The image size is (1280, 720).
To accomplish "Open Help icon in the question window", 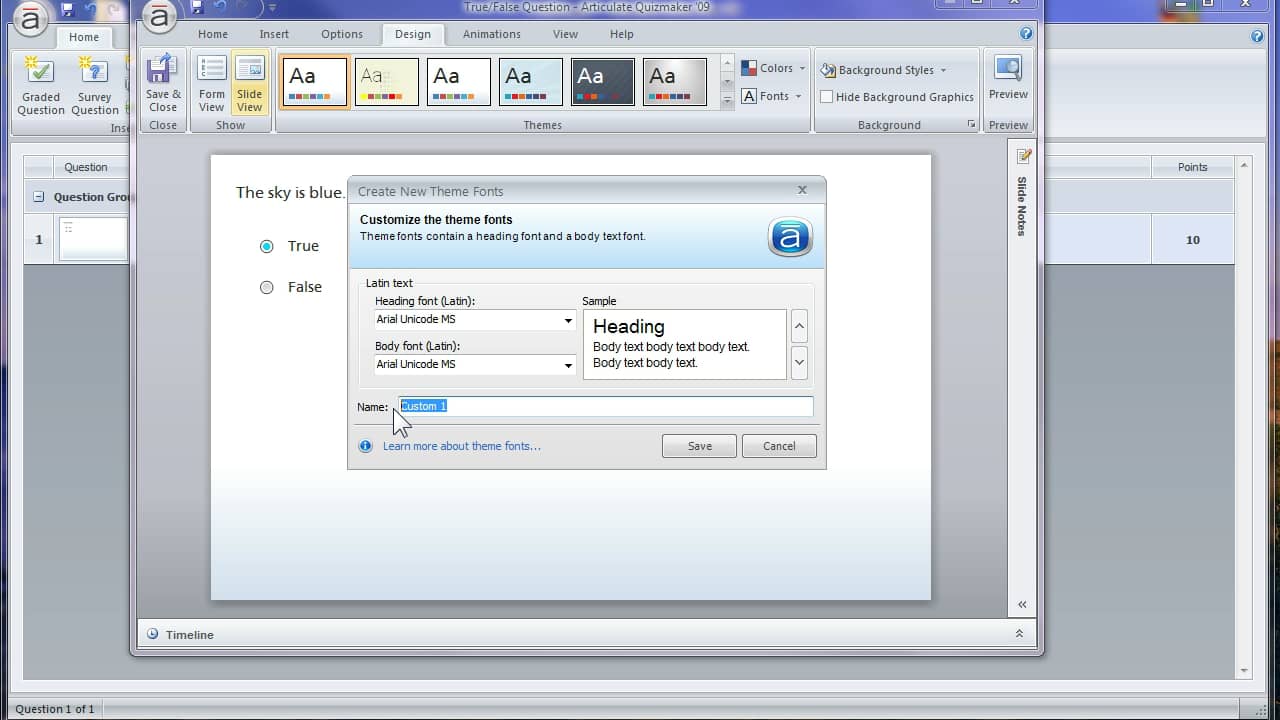I will coord(1026,33).
